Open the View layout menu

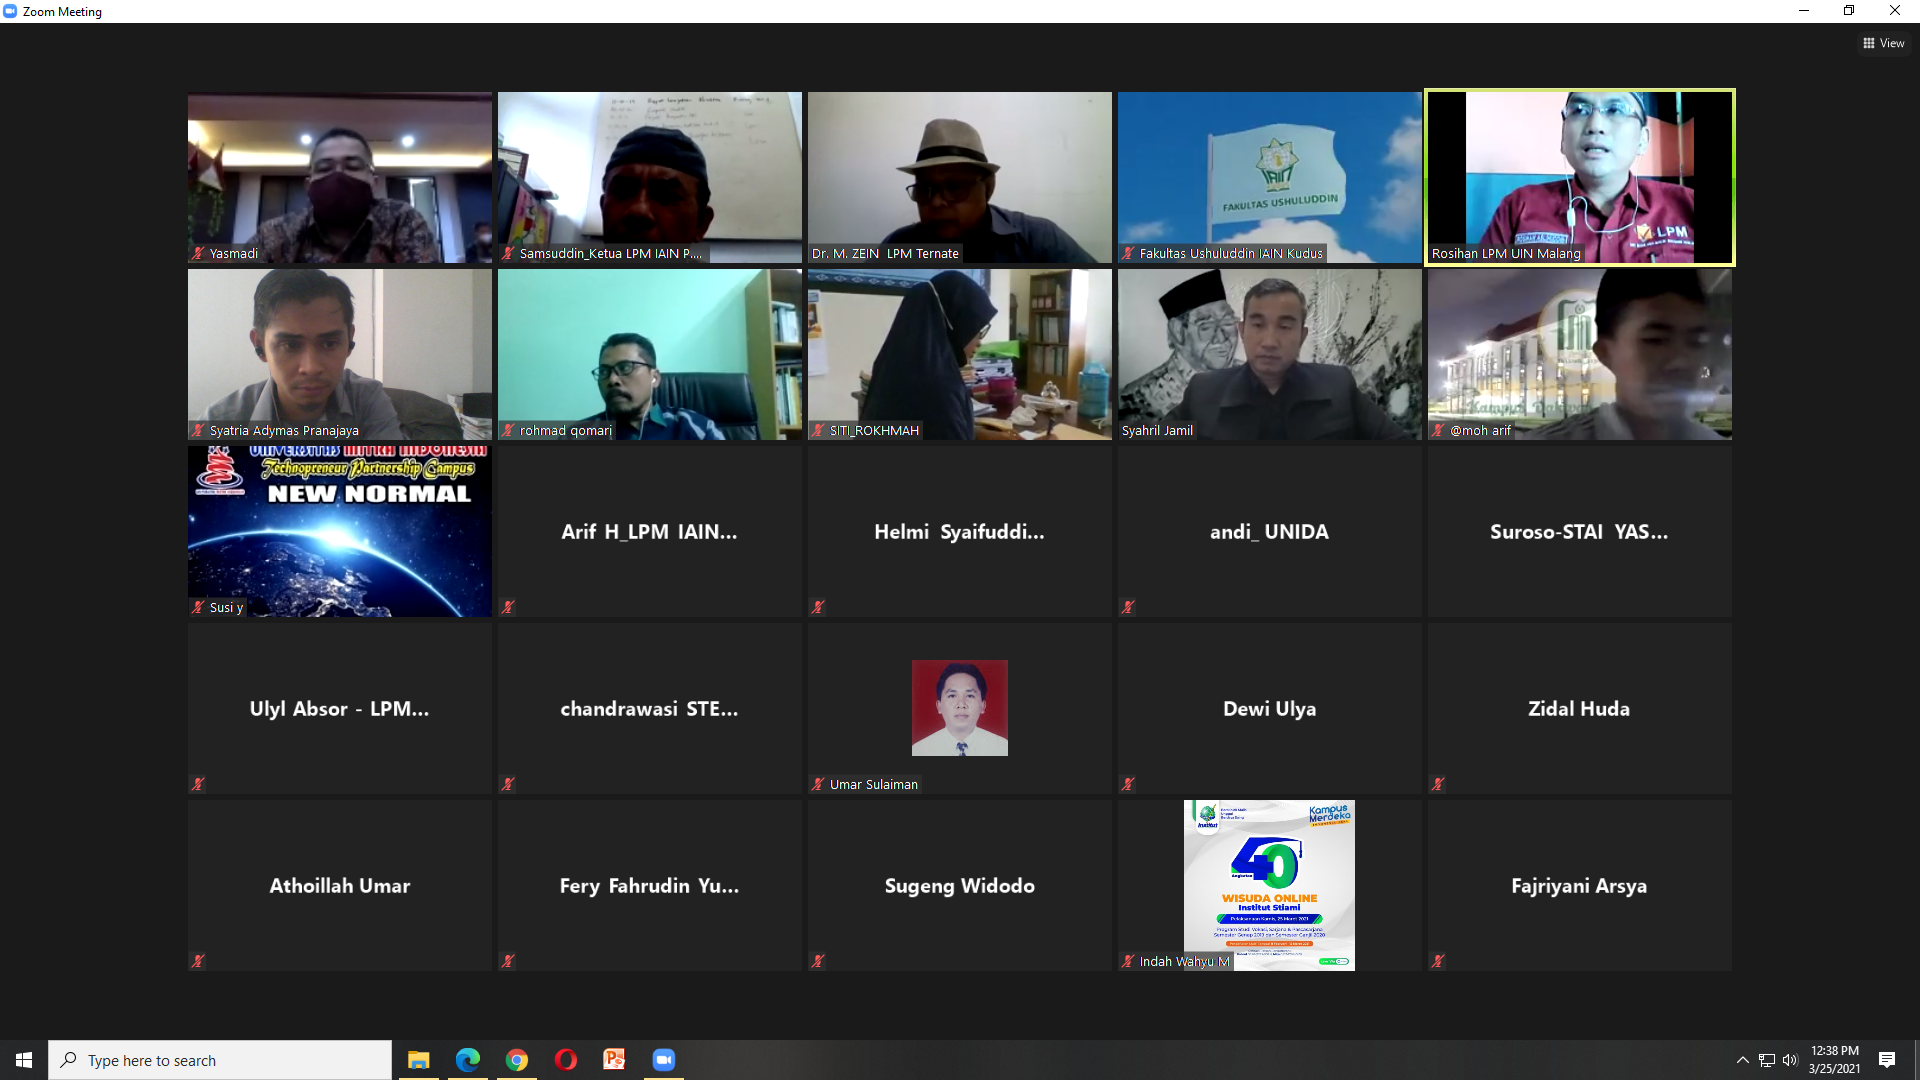(x=1883, y=43)
